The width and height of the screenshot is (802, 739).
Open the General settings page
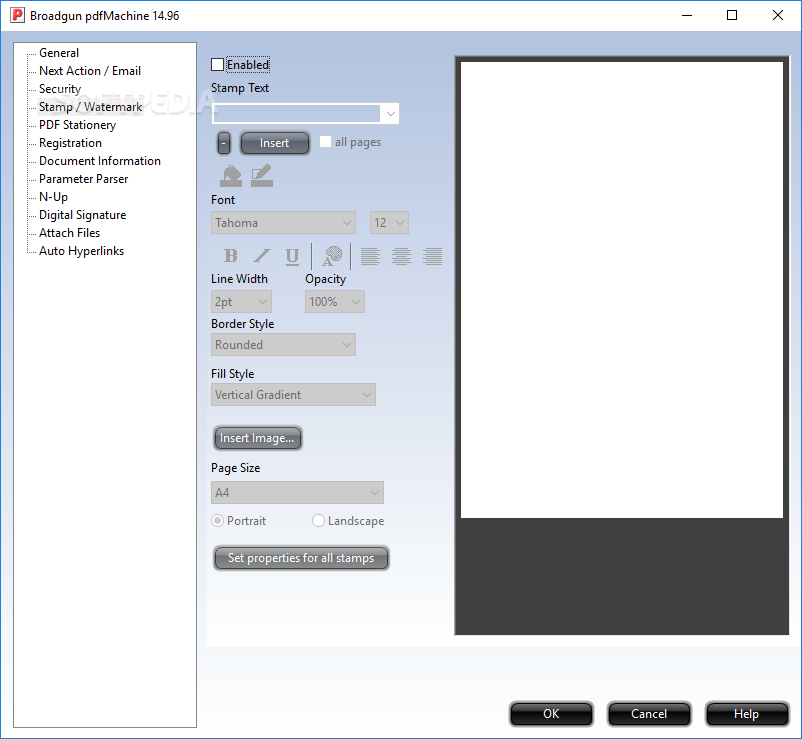[x=59, y=53]
